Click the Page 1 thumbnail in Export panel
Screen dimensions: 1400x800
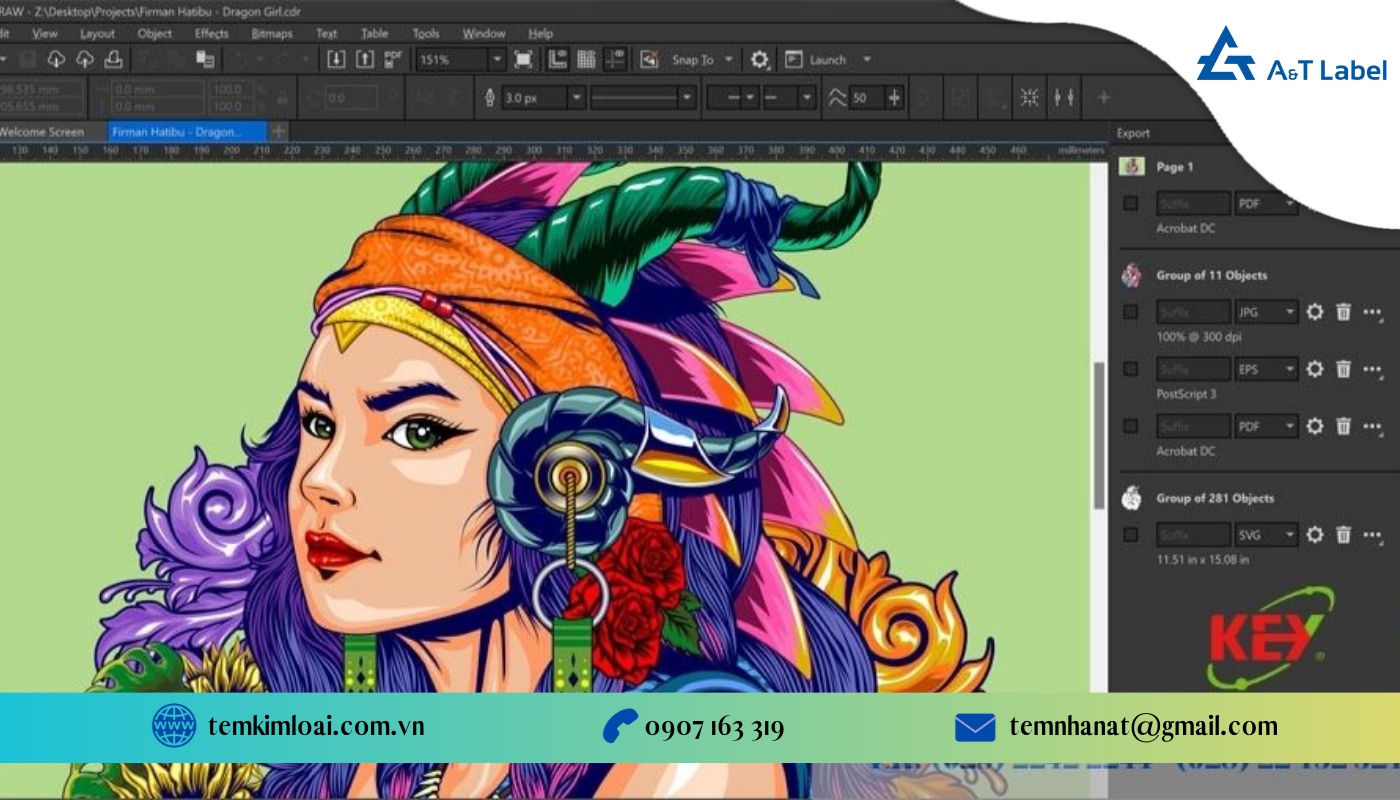[x=1131, y=166]
